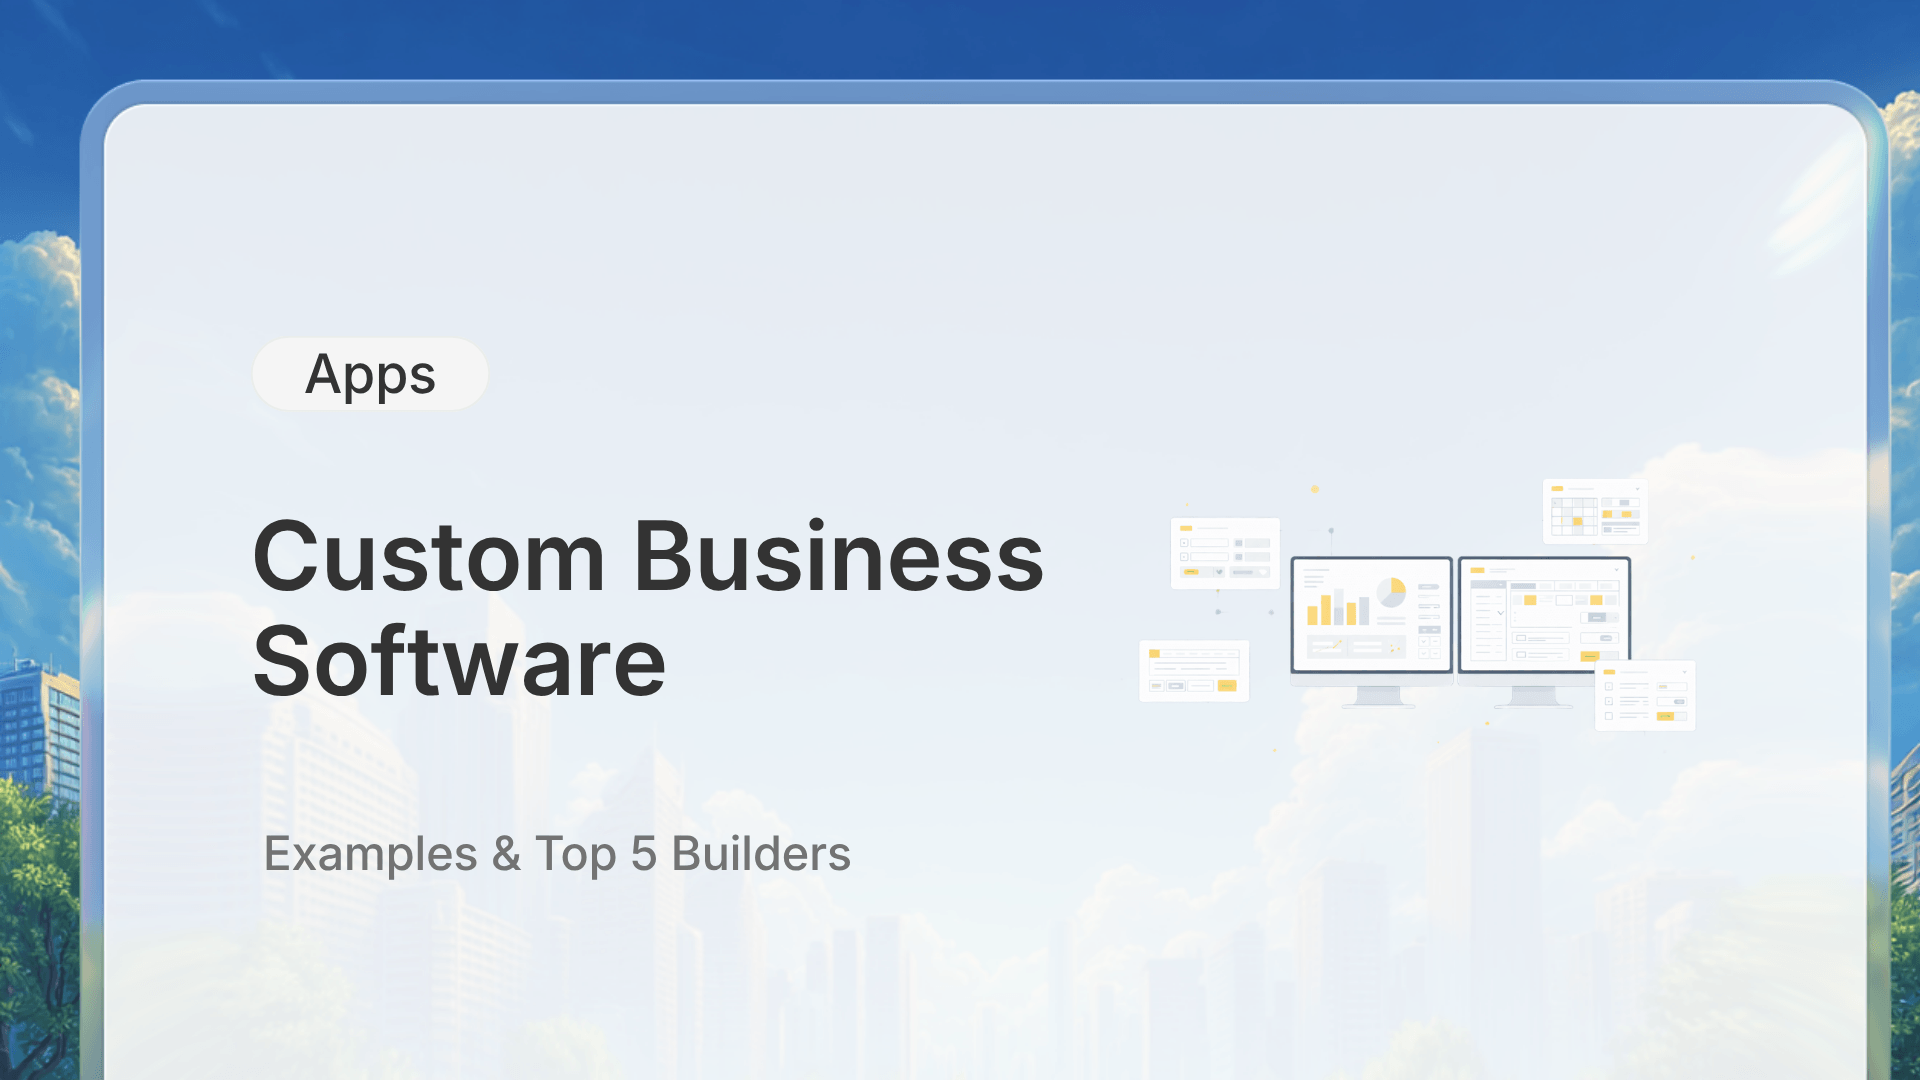
Task: Click yellow highlighted cell in calendar grid
Action: [x=1577, y=521]
